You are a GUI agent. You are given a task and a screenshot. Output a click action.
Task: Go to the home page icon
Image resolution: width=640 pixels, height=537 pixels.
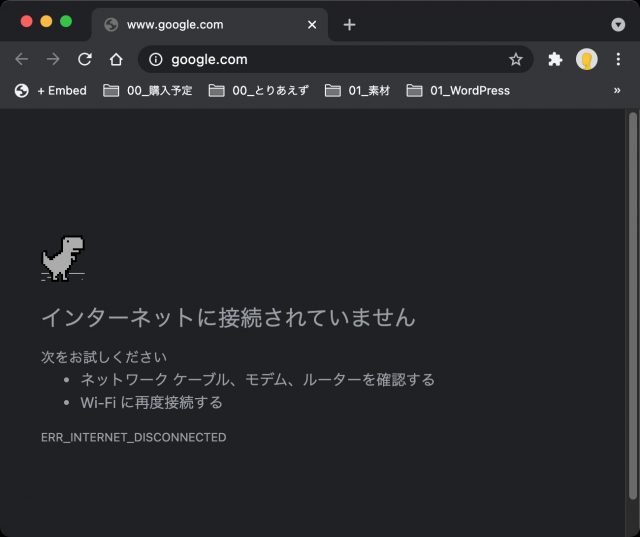pos(116,59)
